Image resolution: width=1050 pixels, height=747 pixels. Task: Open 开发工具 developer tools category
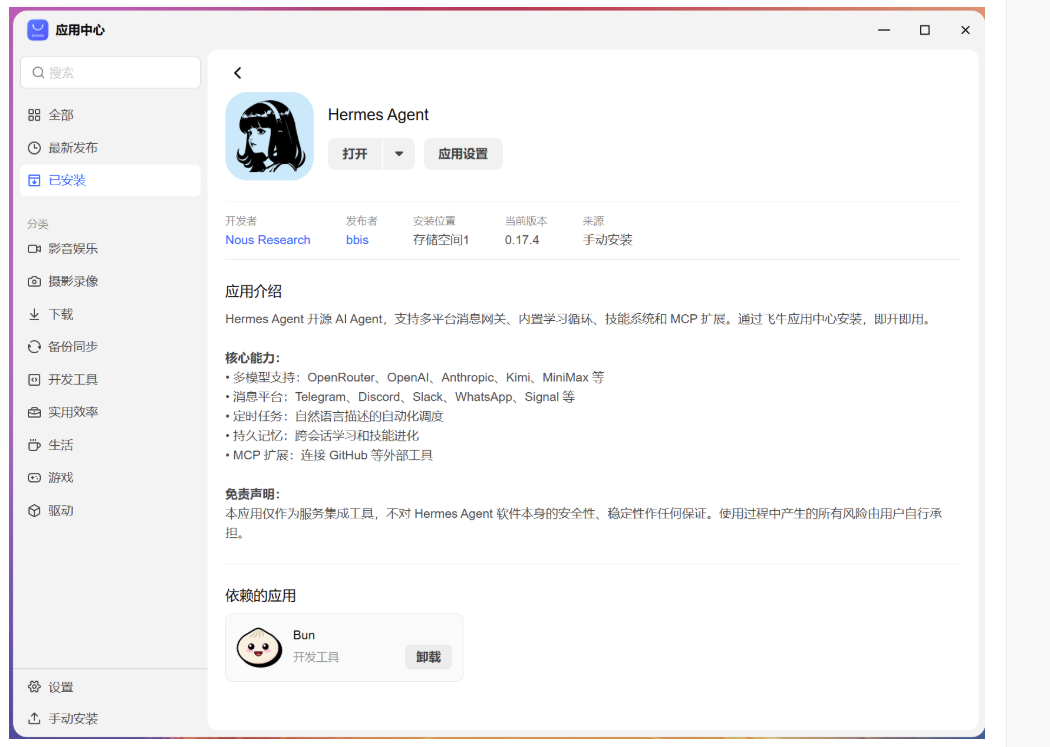click(x=110, y=380)
